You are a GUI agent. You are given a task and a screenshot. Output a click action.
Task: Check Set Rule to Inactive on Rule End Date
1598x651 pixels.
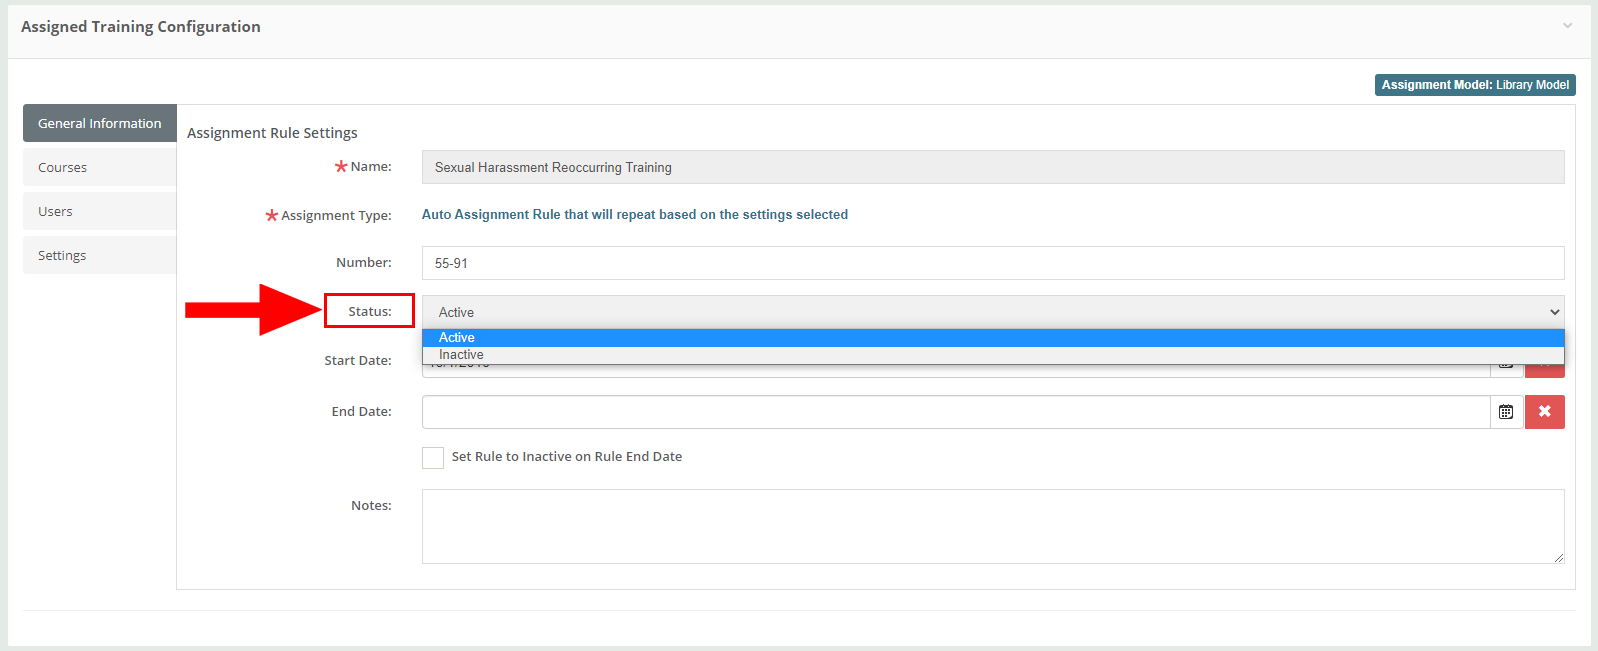433,458
